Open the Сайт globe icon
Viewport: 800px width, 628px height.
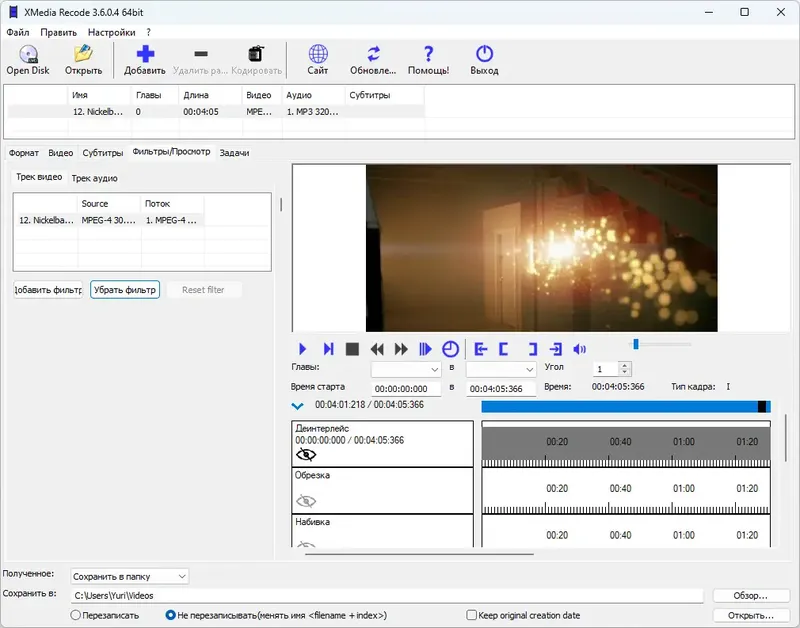(318, 55)
